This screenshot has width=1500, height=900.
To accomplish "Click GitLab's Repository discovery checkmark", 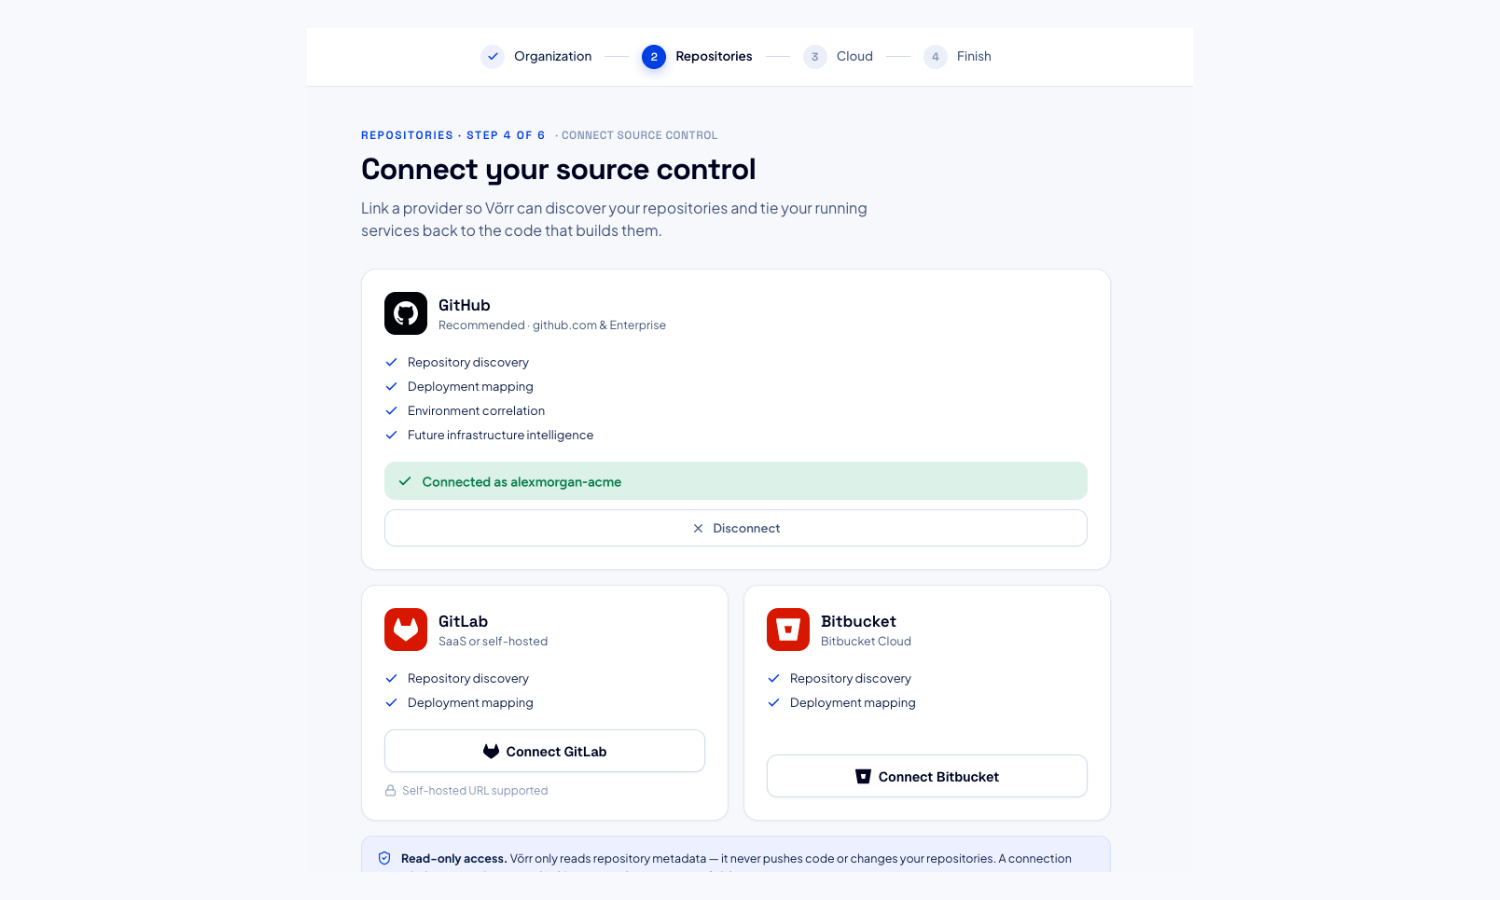I will [391, 678].
